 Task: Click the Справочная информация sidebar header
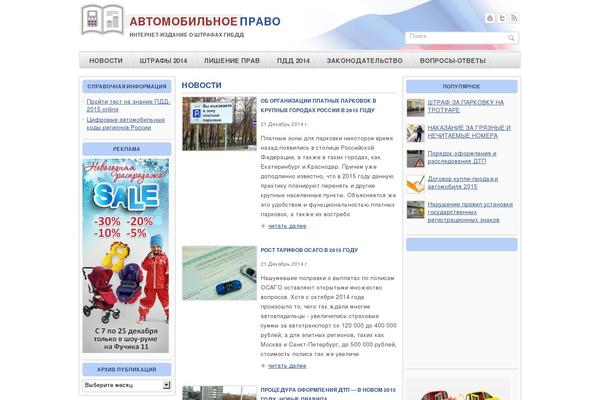[x=127, y=87]
